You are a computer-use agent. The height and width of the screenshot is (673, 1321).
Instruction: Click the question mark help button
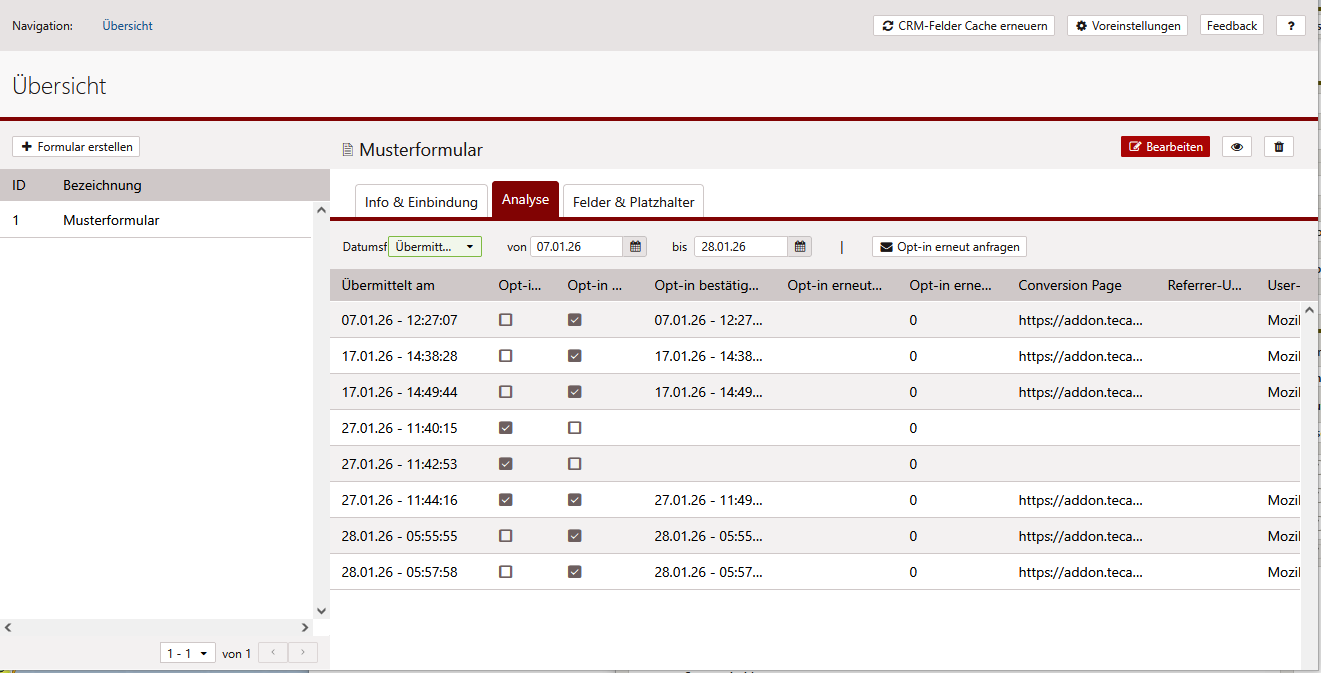(x=1291, y=26)
